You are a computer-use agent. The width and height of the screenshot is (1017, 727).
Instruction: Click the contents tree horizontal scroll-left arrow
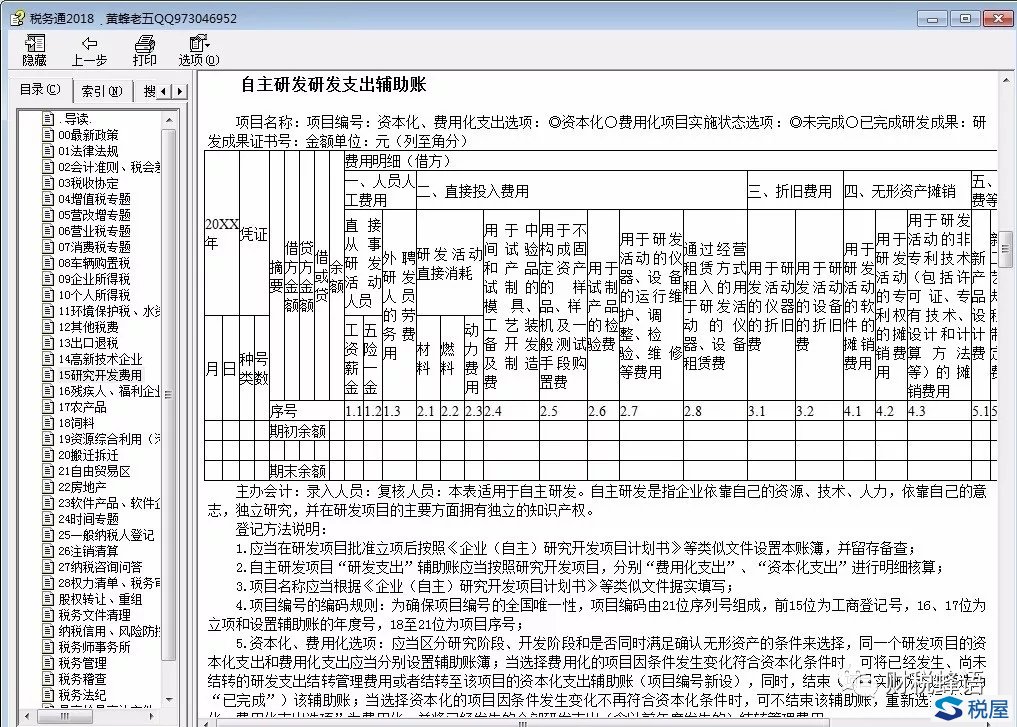[x=27, y=717]
